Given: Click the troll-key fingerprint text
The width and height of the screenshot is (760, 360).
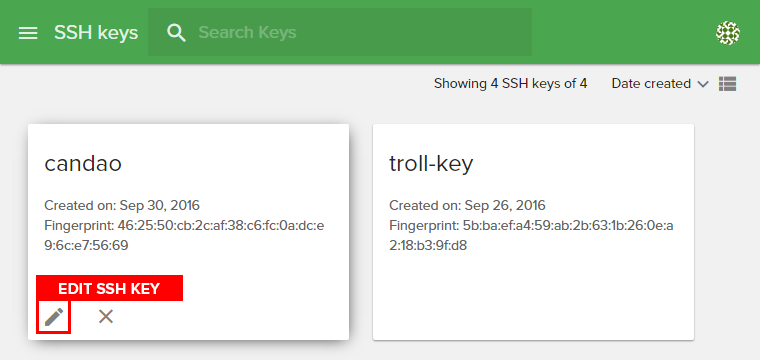Looking at the screenshot, I should coord(531,235).
